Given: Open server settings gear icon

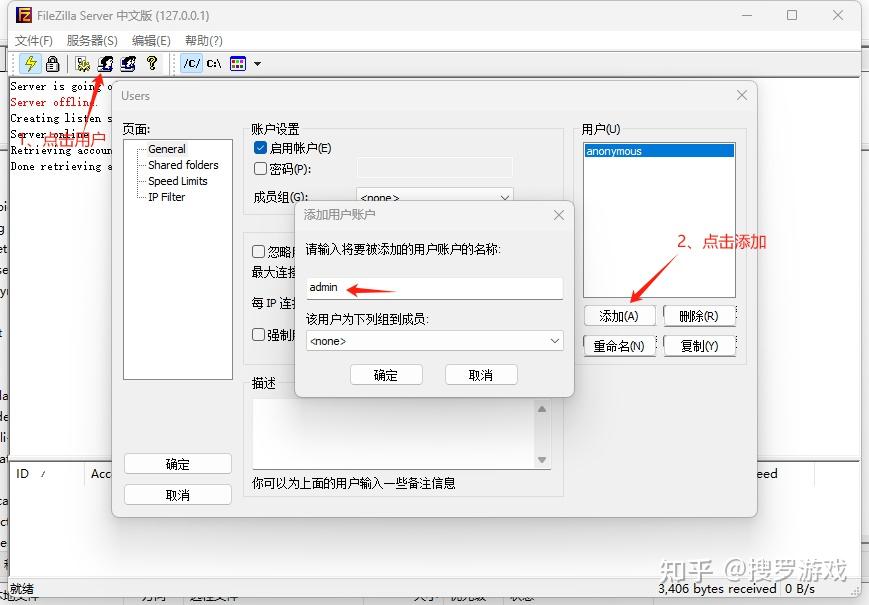Looking at the screenshot, I should point(83,64).
